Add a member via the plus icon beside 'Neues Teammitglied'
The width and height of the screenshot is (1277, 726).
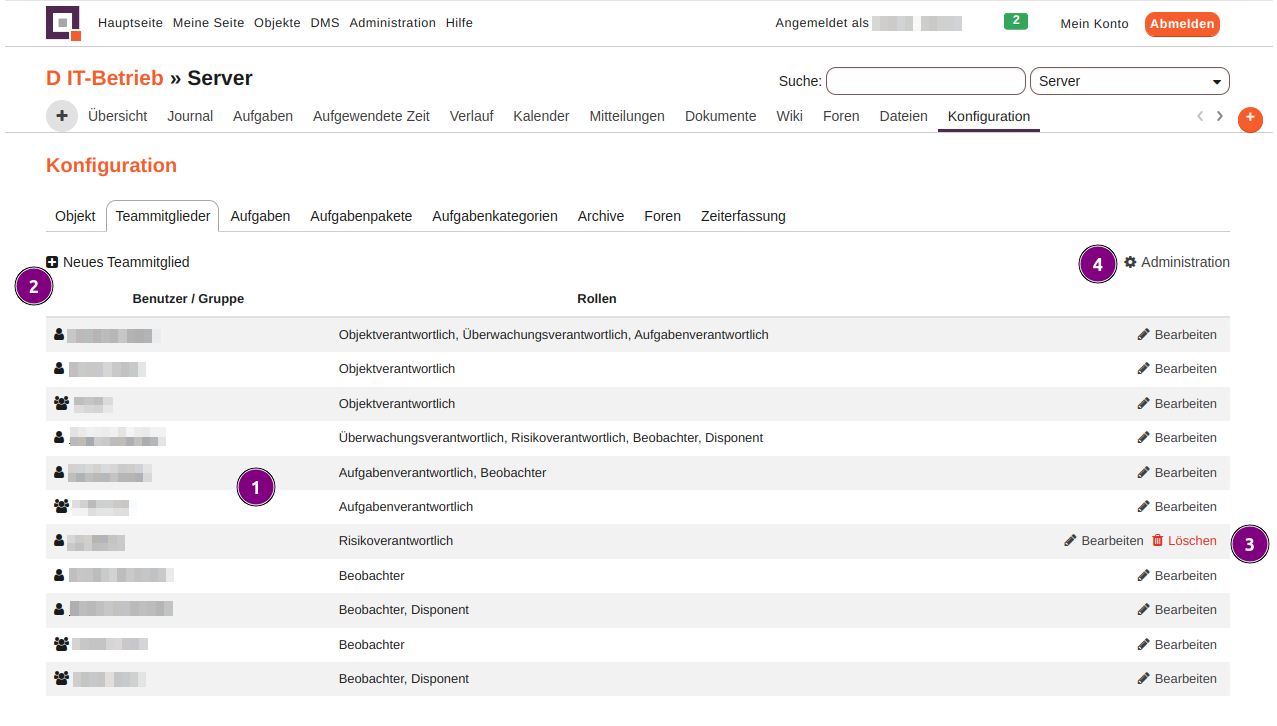pyautogui.click(x=52, y=262)
